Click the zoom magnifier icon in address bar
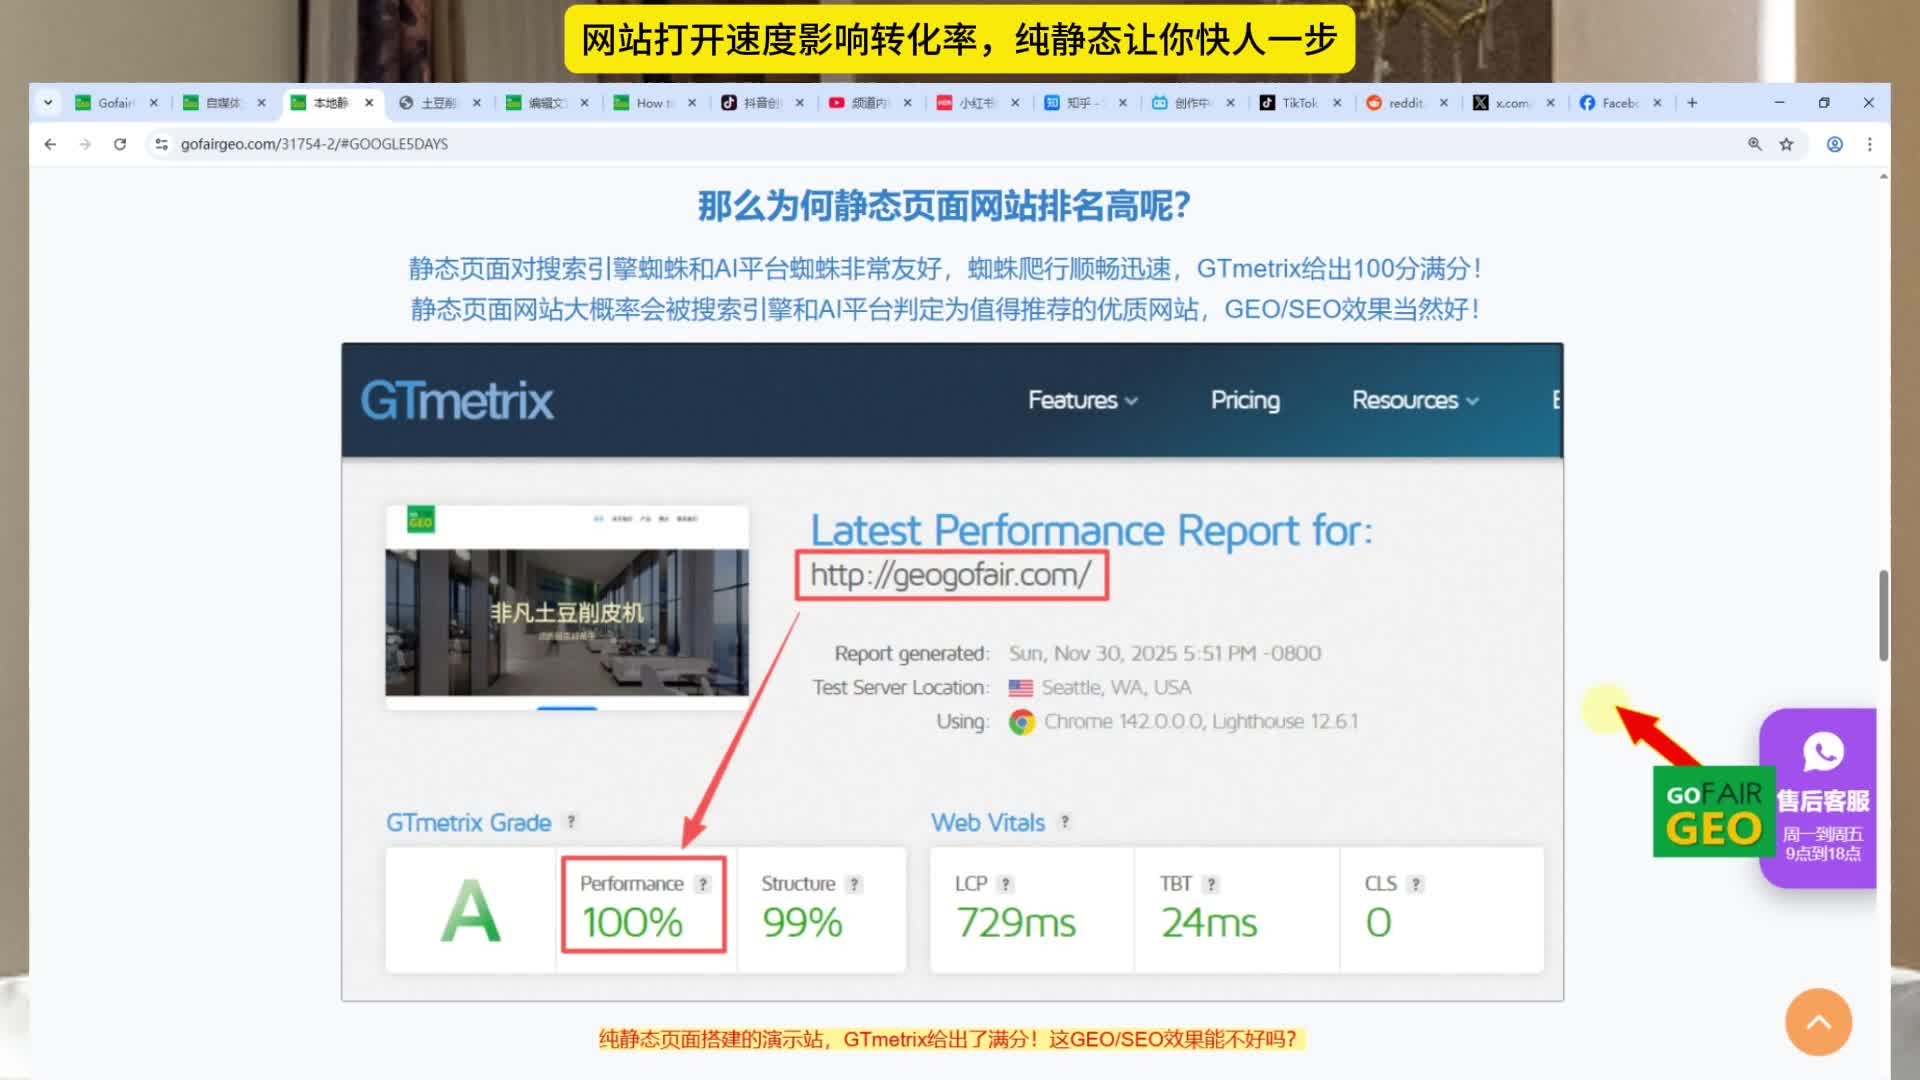1920x1080 pixels. tap(1754, 144)
